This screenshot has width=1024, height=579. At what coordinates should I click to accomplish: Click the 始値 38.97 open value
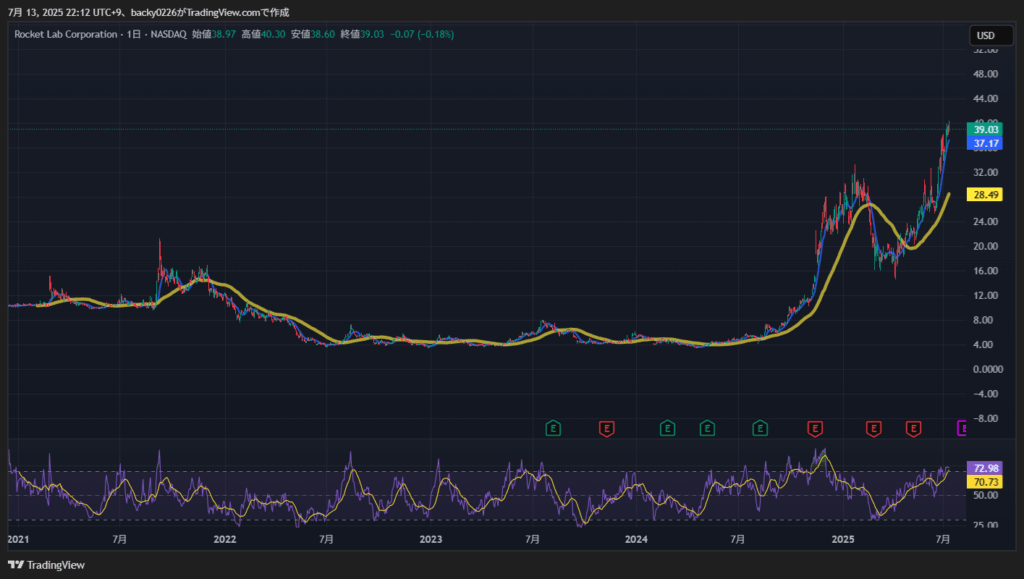214,34
